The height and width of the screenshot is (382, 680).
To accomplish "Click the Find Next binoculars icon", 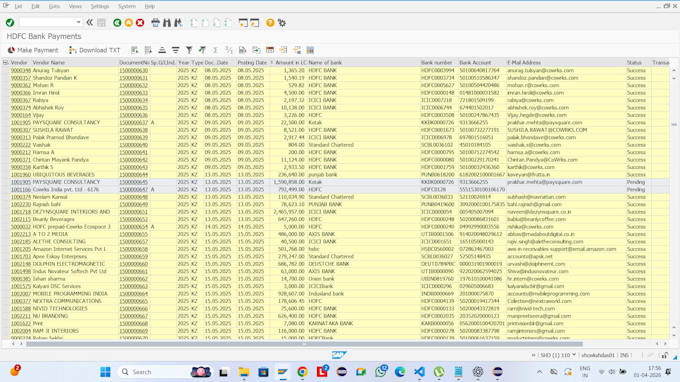I will pyautogui.click(x=178, y=23).
